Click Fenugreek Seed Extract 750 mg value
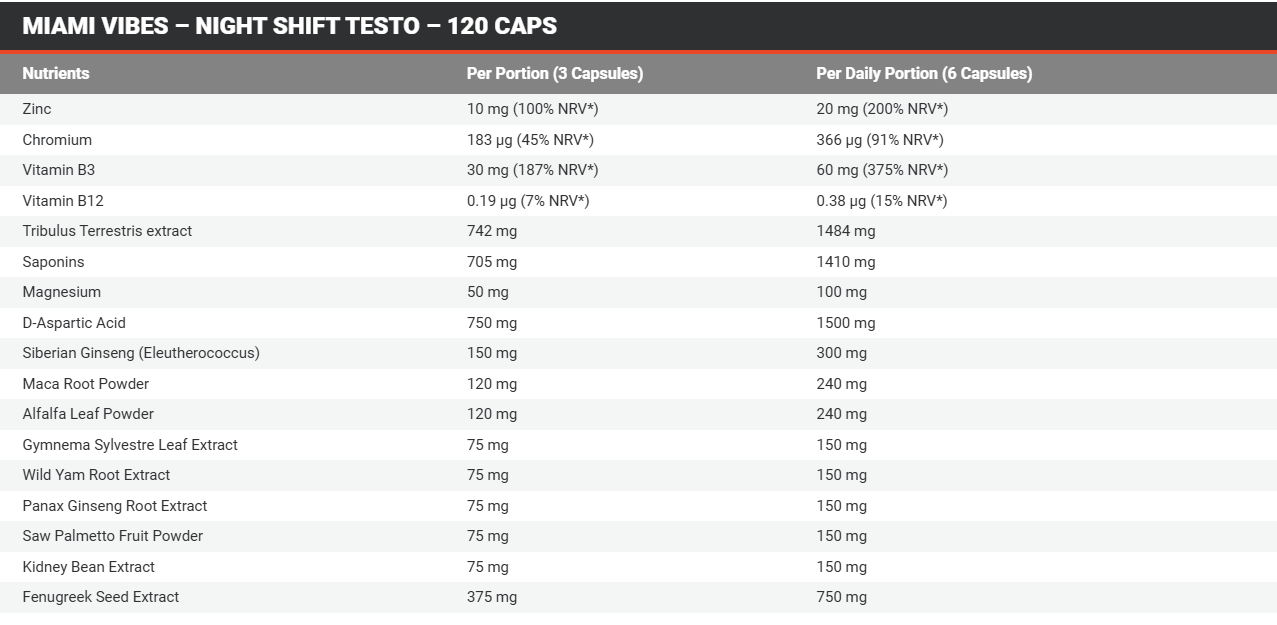Viewport: 1277px width, 625px height. (842, 597)
